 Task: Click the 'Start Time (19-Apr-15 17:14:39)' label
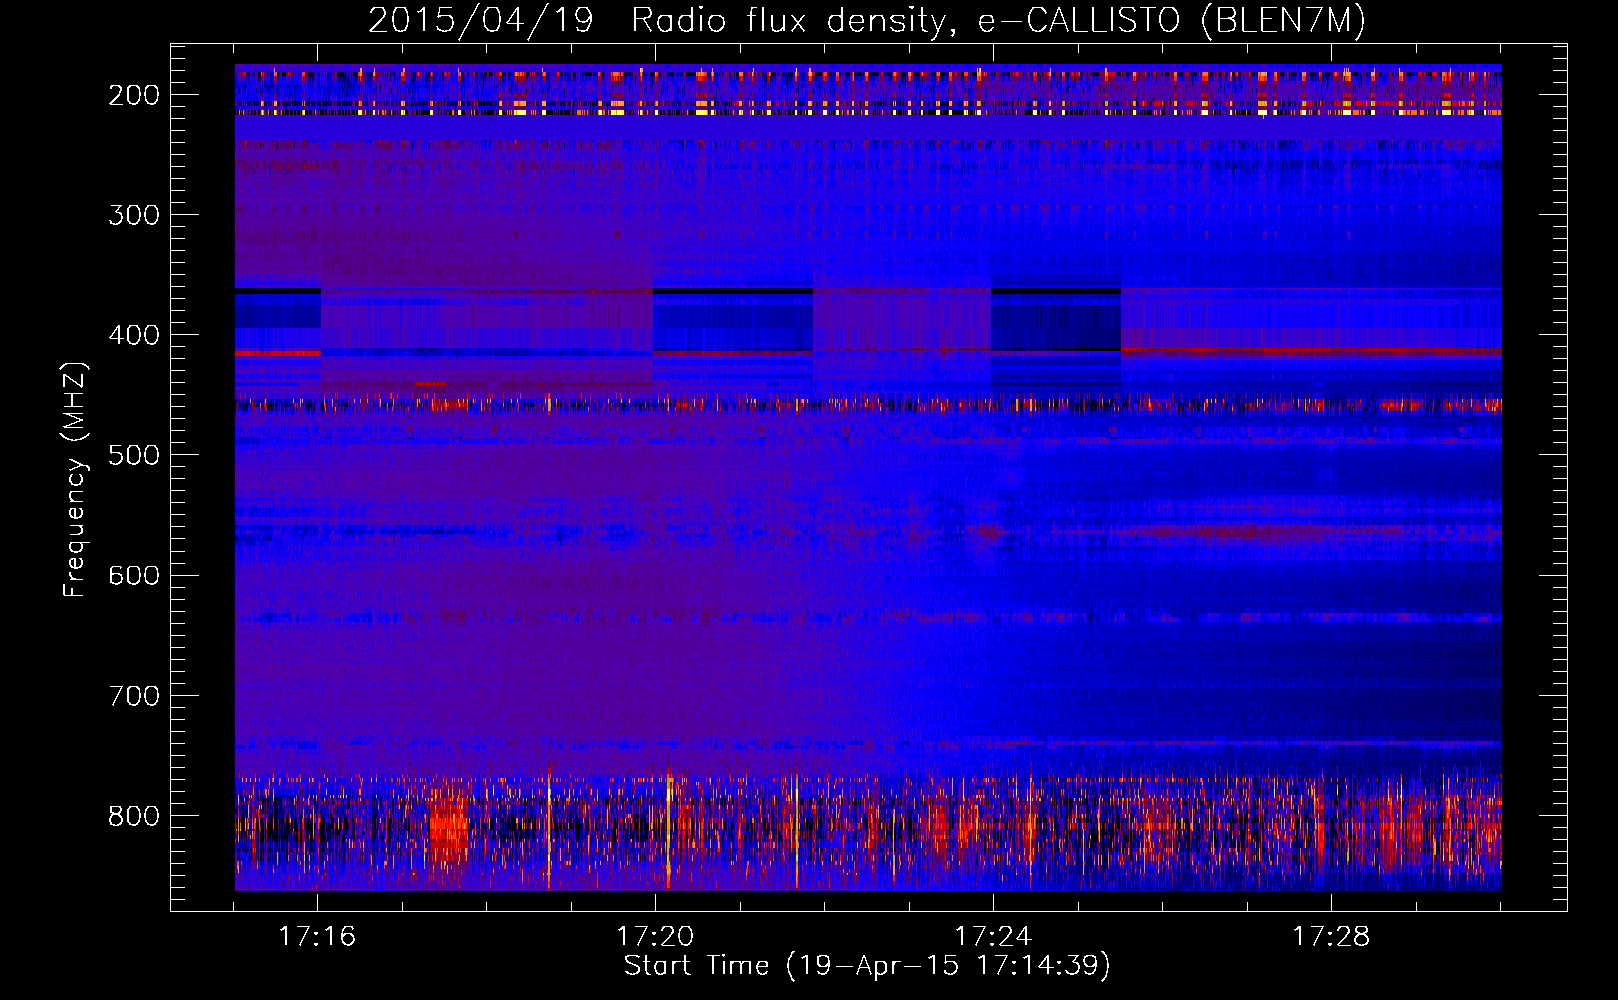point(867,966)
